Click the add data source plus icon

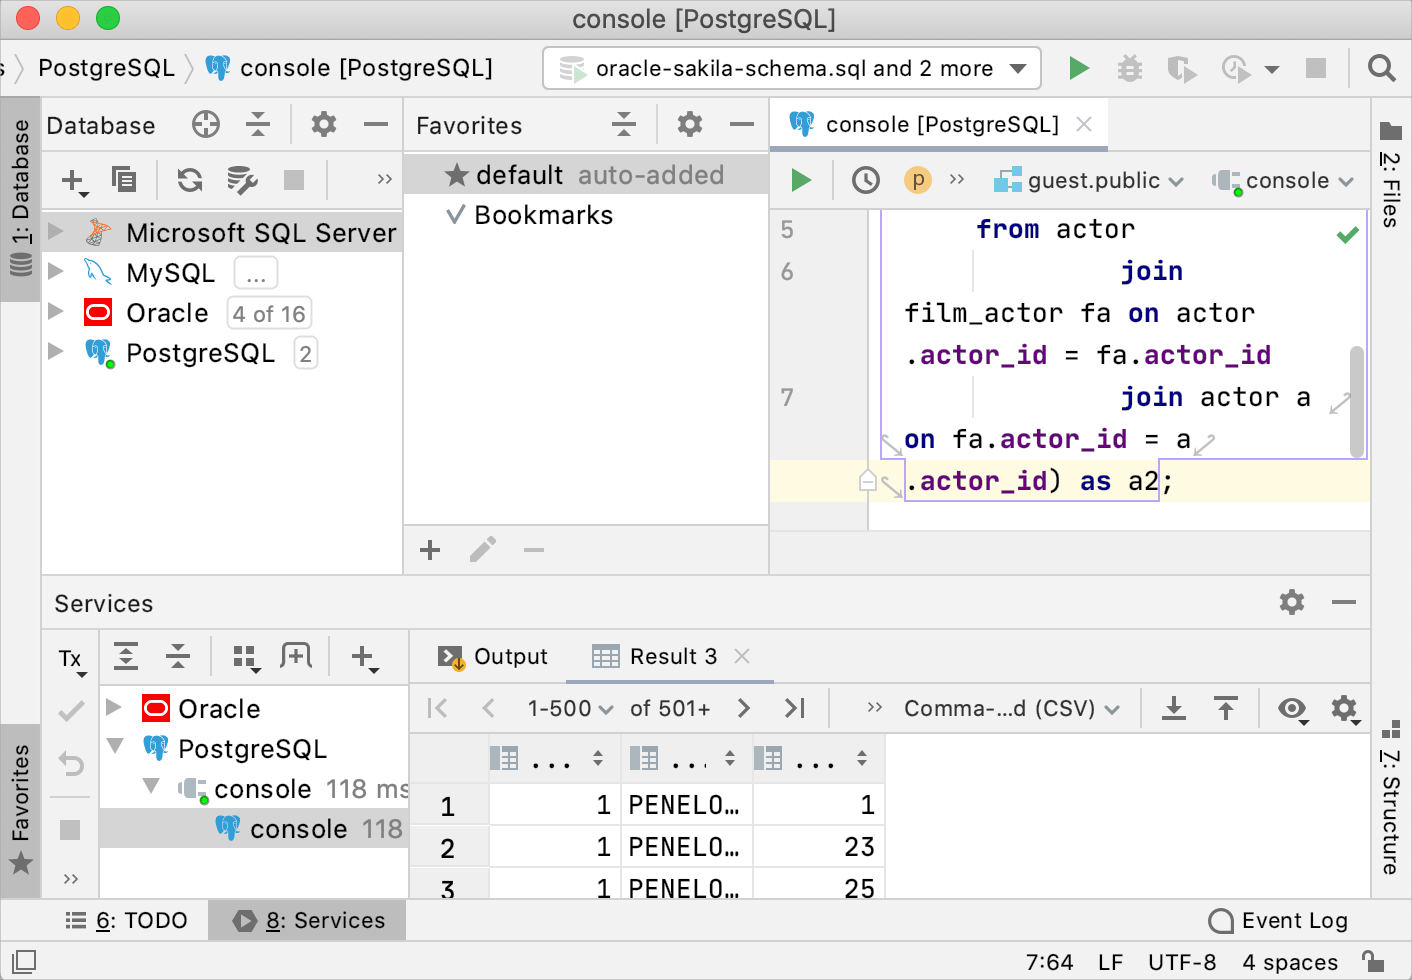[x=73, y=180]
